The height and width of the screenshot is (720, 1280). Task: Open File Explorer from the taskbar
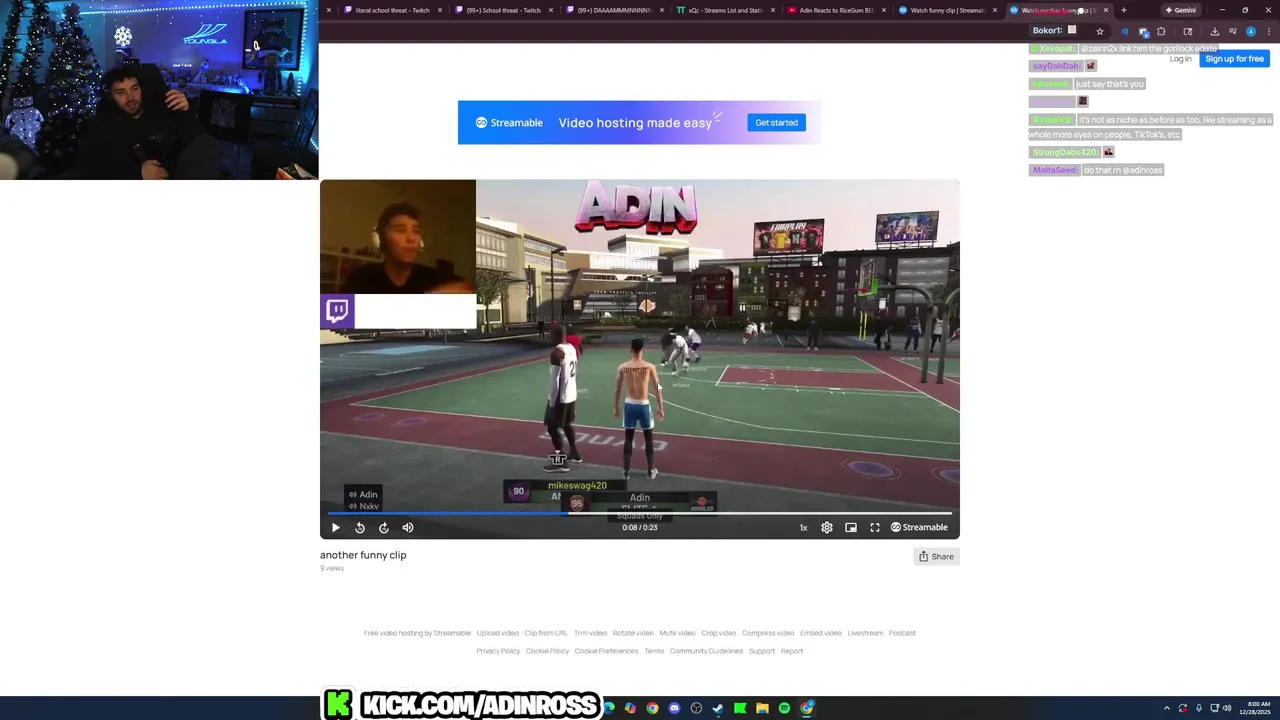pyautogui.click(x=762, y=708)
